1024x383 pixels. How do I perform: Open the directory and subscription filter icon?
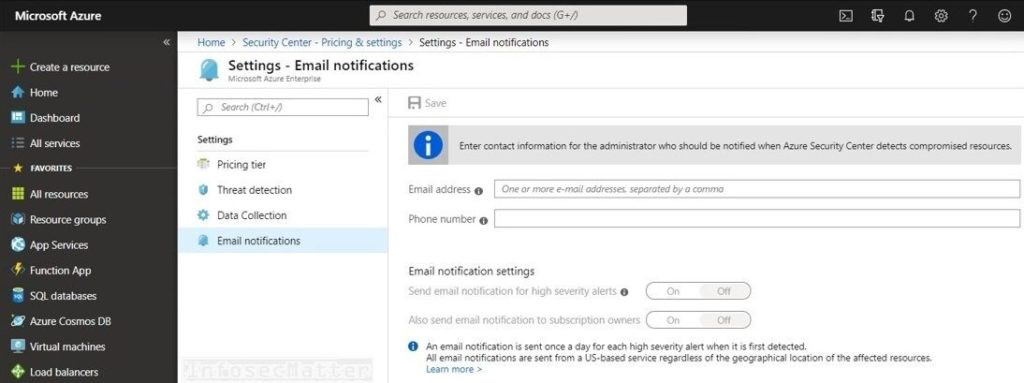(x=878, y=16)
